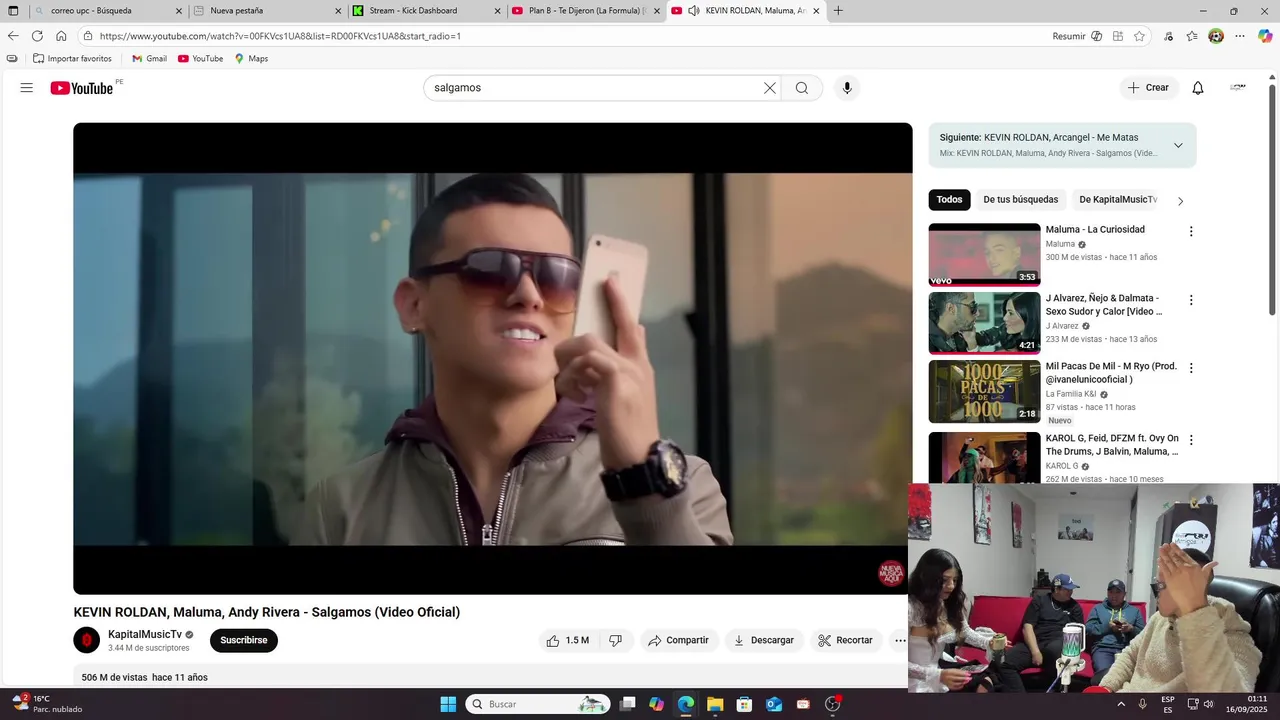Open more actions under the video
Viewport: 1280px width, 720px height.
[x=900, y=640]
